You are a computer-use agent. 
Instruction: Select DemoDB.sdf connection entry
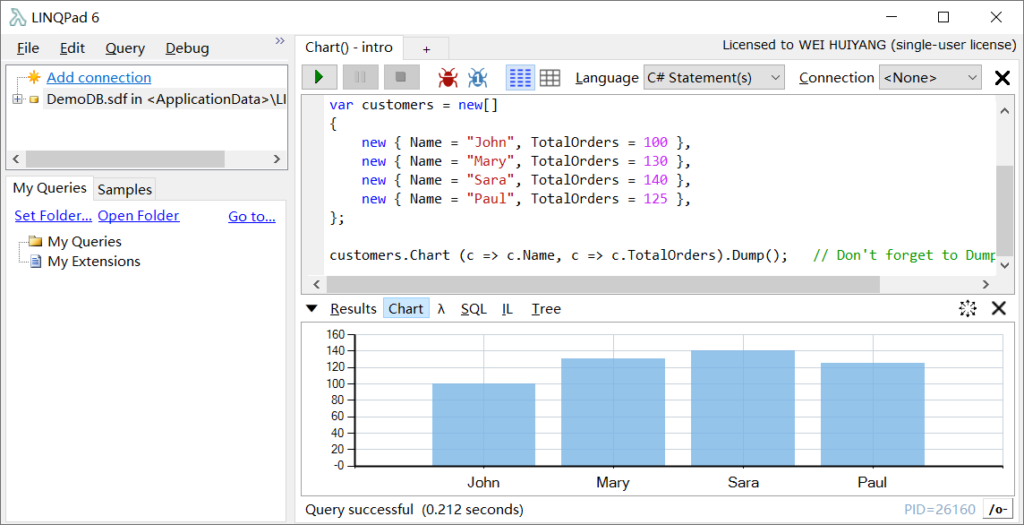point(166,99)
